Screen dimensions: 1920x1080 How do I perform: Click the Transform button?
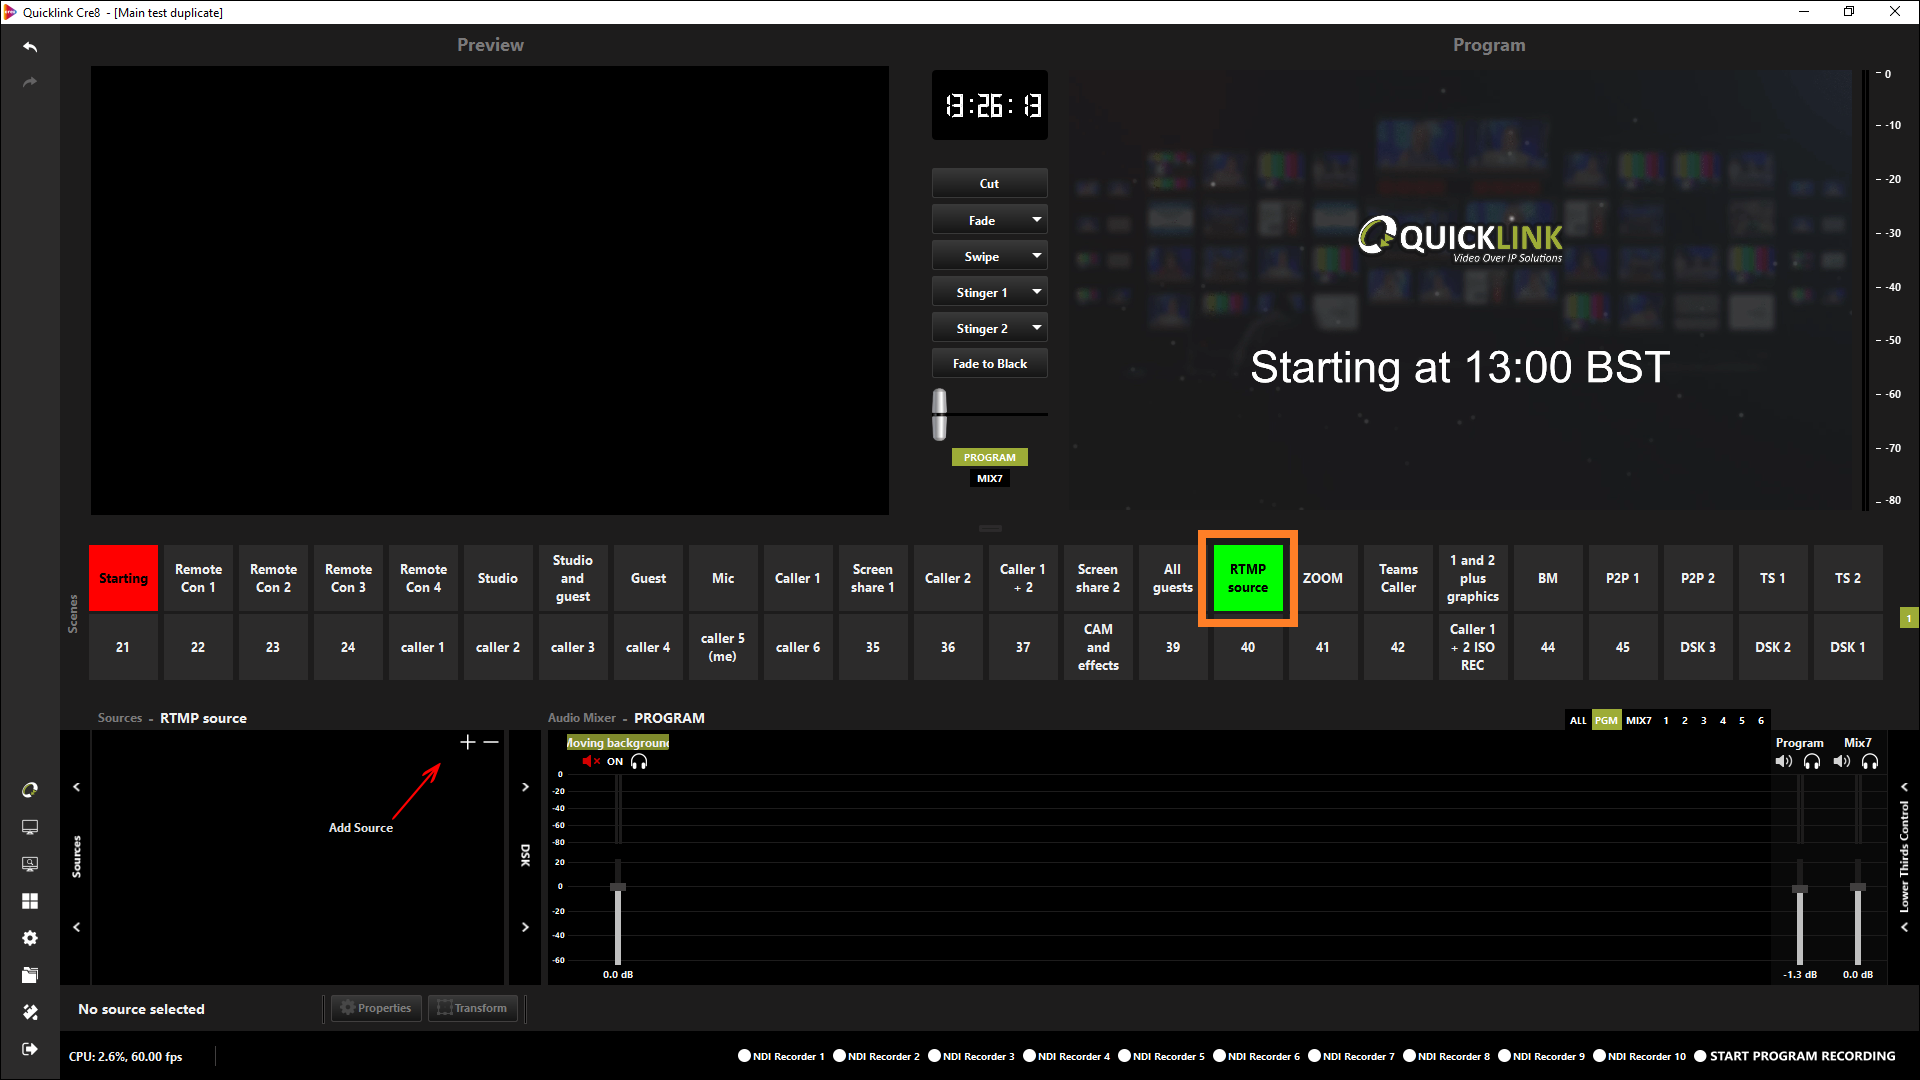point(473,1008)
